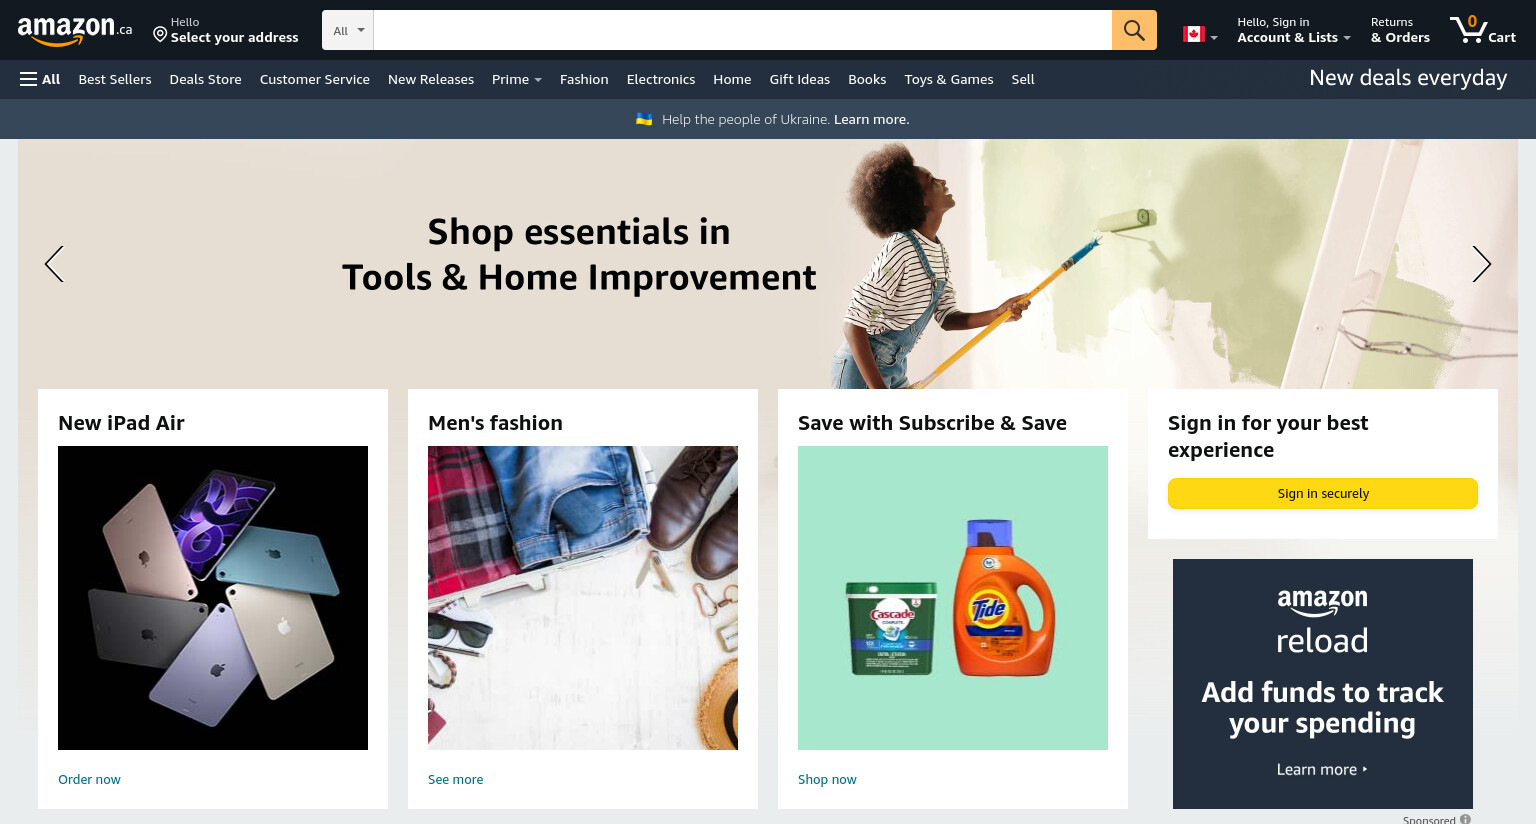Click the orange search magnifier button
This screenshot has width=1536, height=824.
coord(1134,30)
